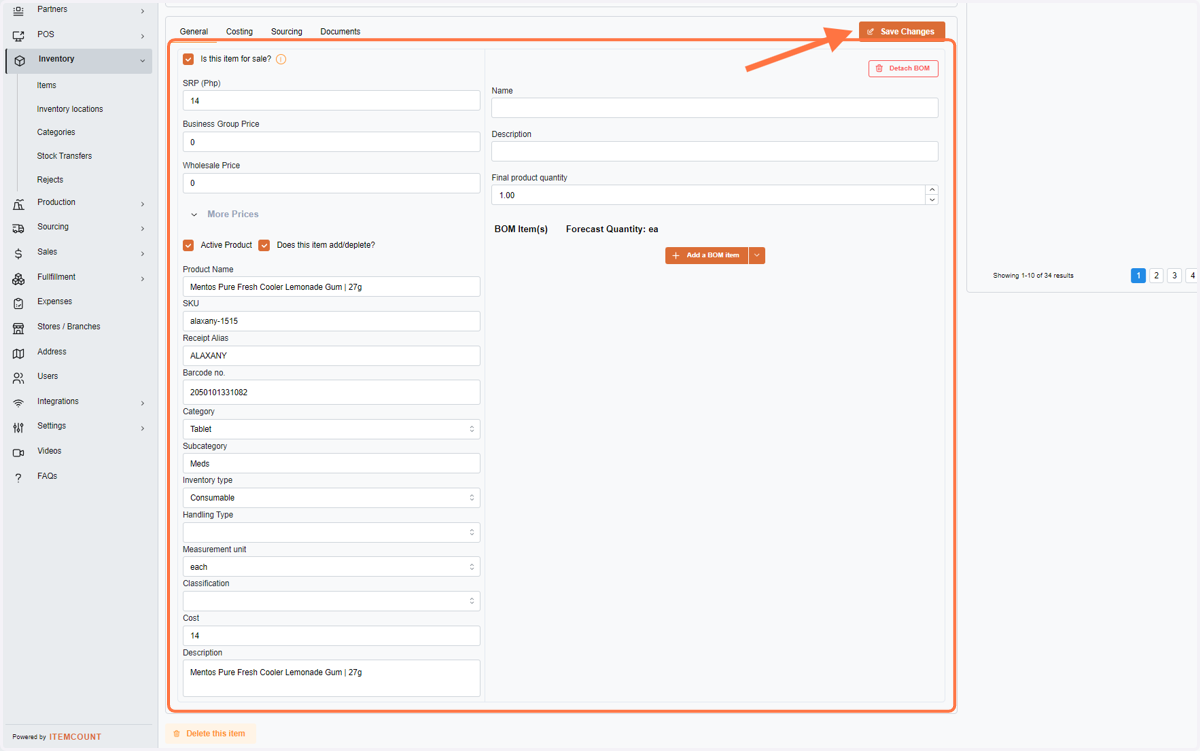The width and height of the screenshot is (1200, 751).
Task: Expand the Production menu chevron
Action: click(142, 204)
